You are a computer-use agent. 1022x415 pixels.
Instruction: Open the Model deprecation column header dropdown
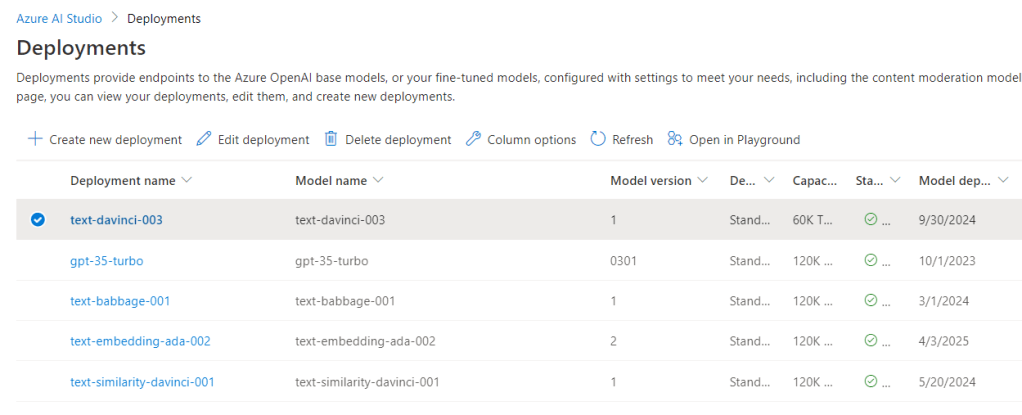pyautogui.click(x=1003, y=181)
